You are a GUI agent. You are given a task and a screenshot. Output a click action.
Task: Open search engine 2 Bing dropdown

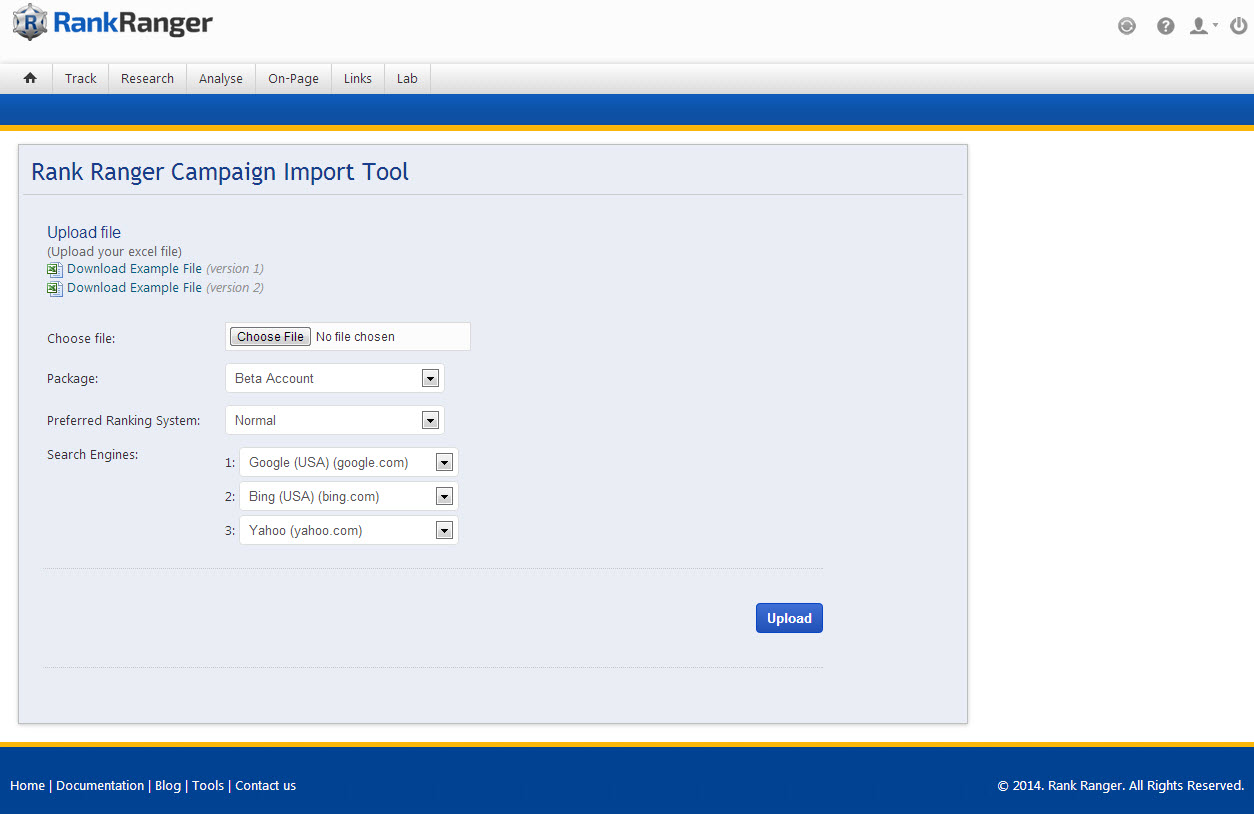348,496
